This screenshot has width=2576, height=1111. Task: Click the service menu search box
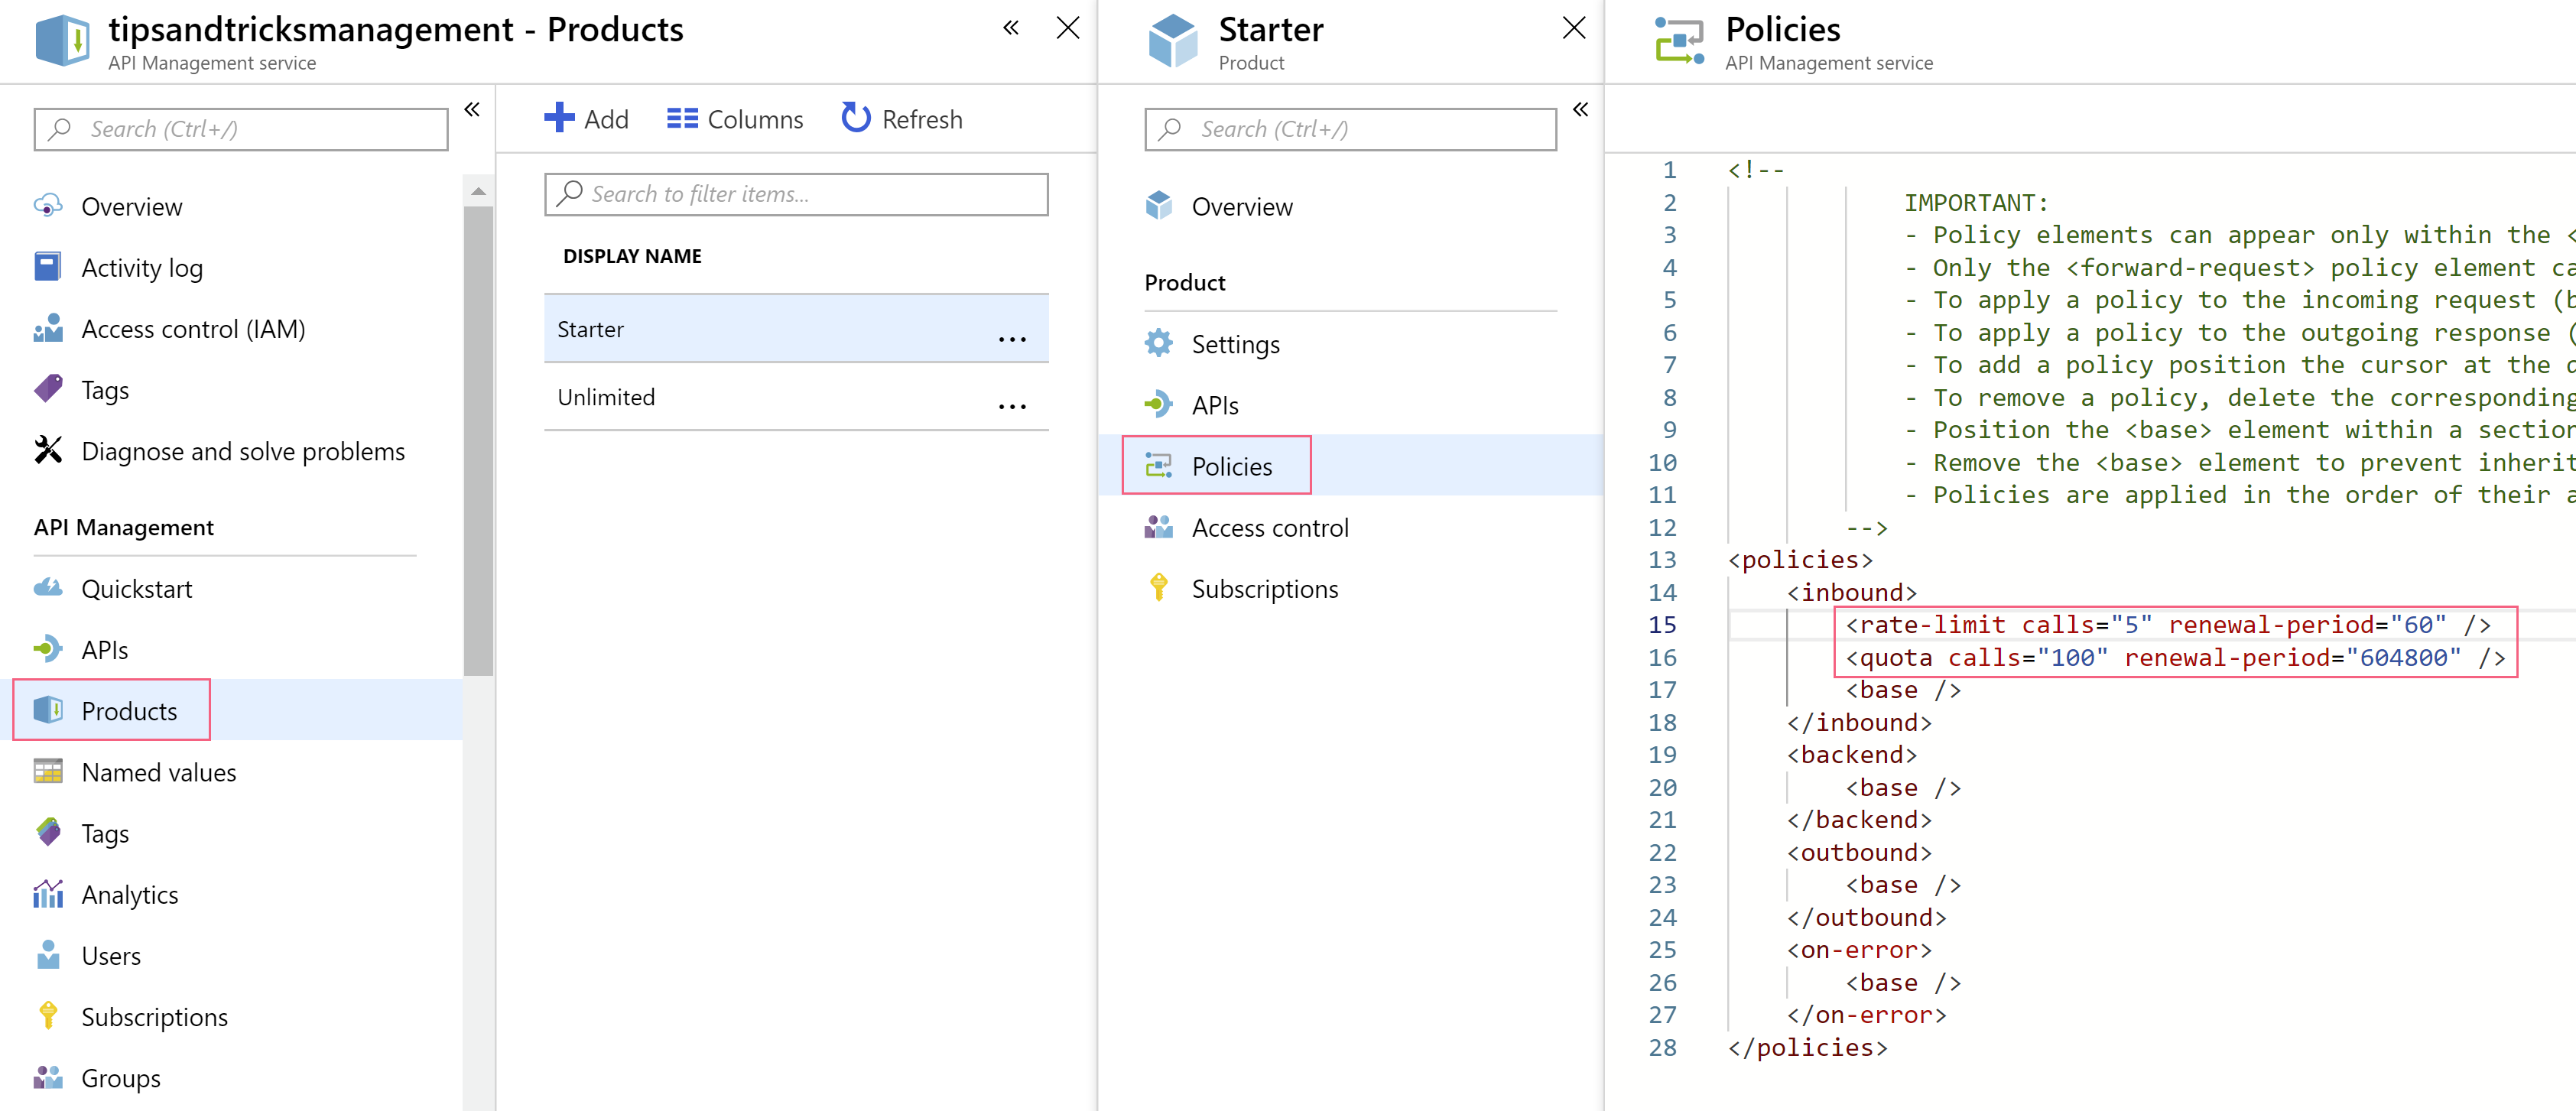point(241,129)
